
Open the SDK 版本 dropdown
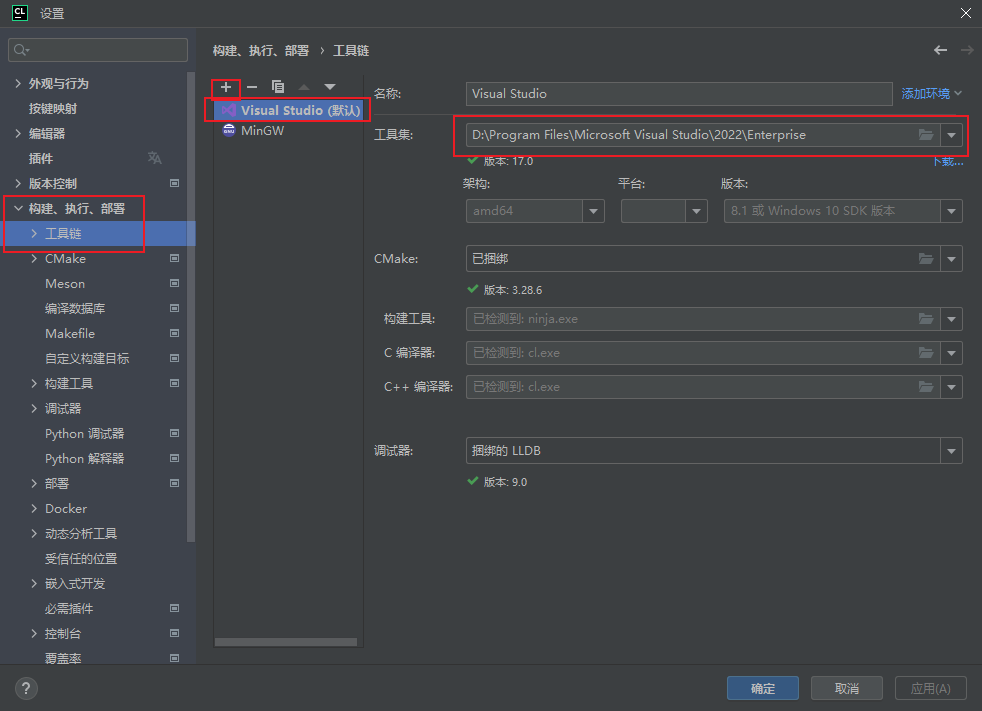(x=951, y=211)
